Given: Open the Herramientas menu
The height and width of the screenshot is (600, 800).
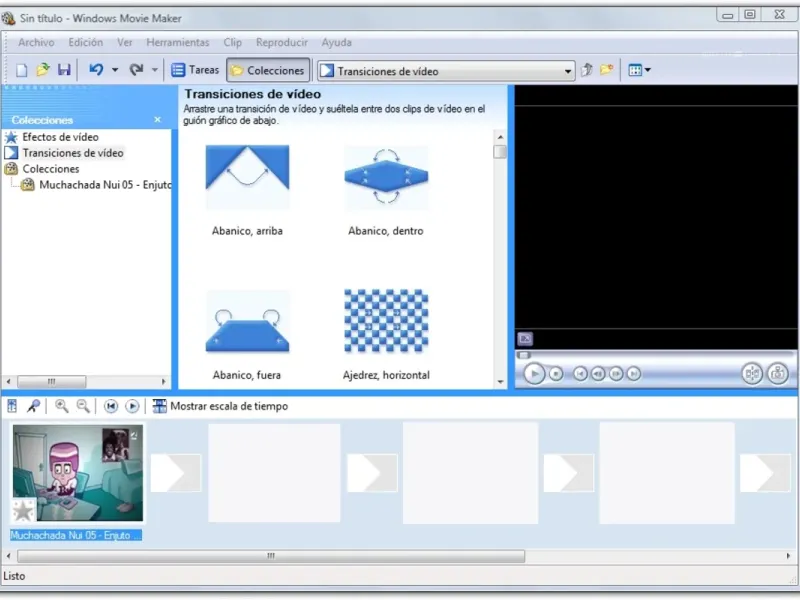Looking at the screenshot, I should click(178, 42).
